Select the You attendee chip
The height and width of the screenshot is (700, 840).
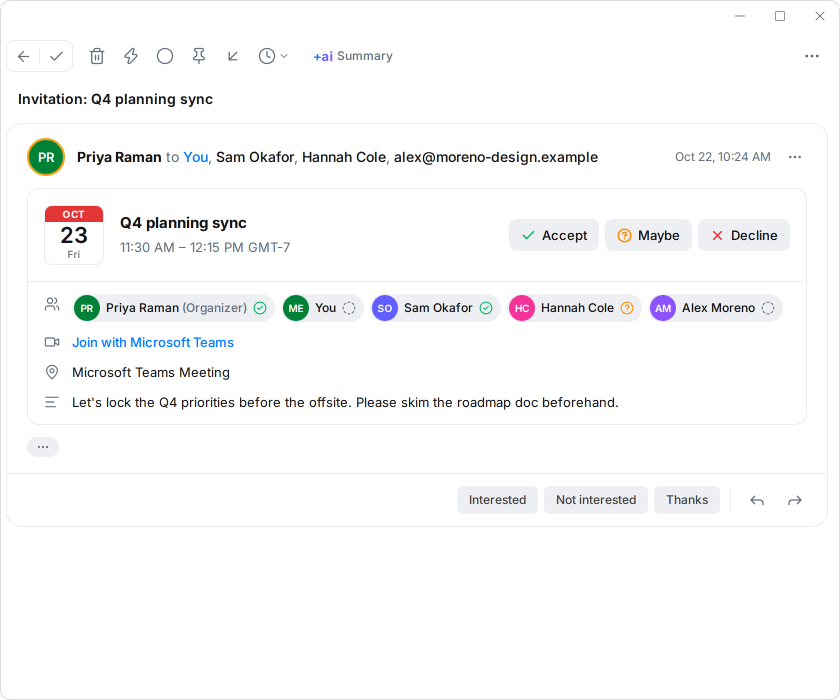[322, 308]
